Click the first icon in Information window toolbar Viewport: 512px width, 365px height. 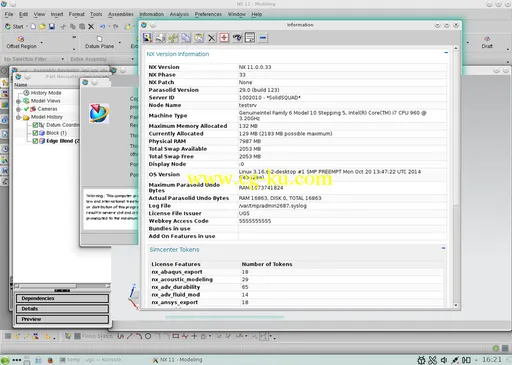pos(147,38)
